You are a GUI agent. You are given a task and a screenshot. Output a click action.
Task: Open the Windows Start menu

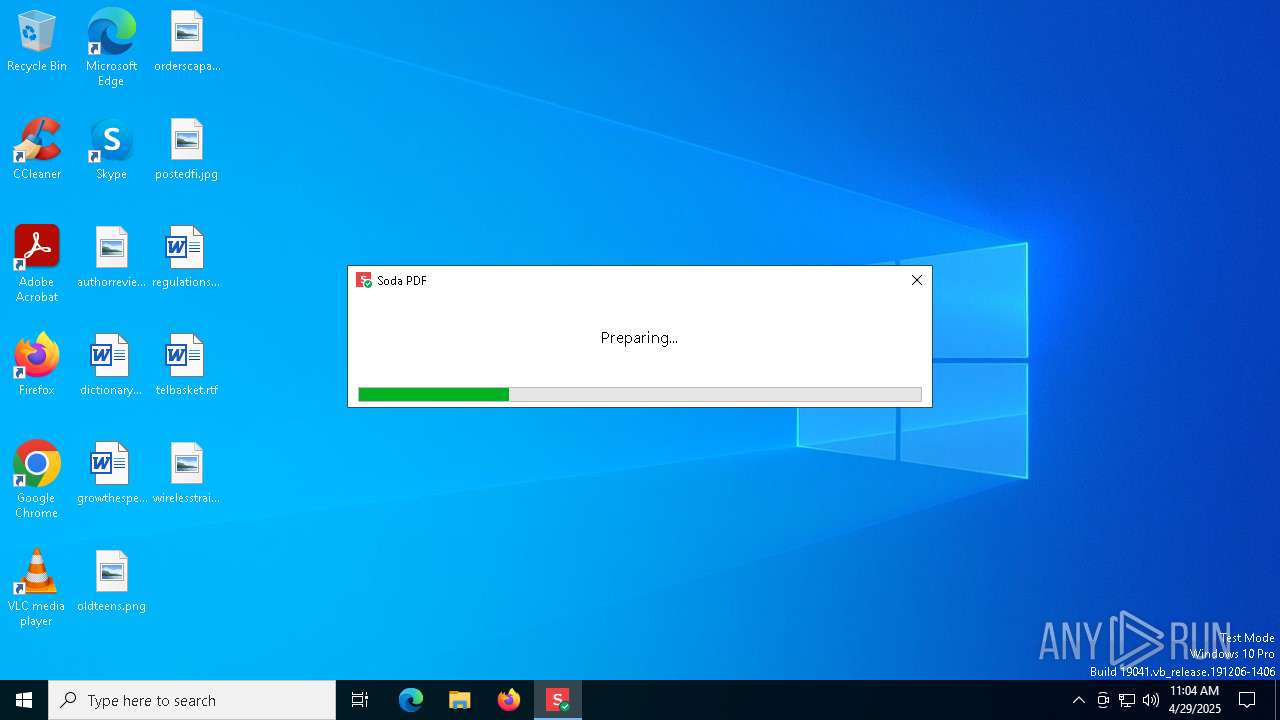point(24,700)
